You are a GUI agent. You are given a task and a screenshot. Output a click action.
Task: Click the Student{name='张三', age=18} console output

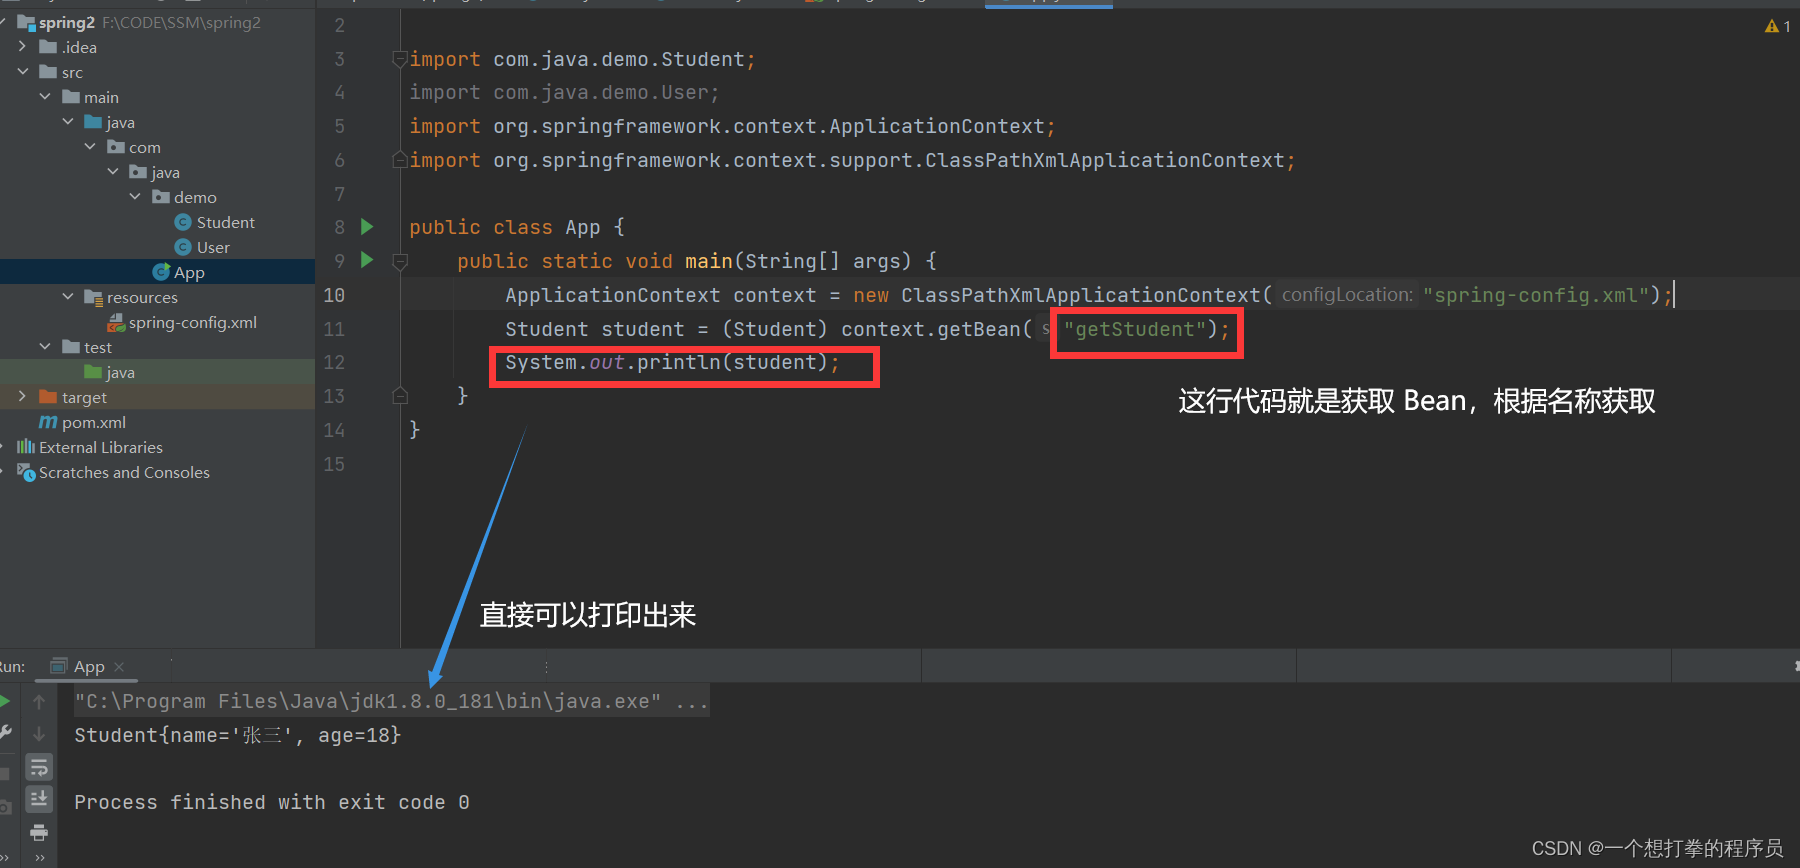pos(238,735)
